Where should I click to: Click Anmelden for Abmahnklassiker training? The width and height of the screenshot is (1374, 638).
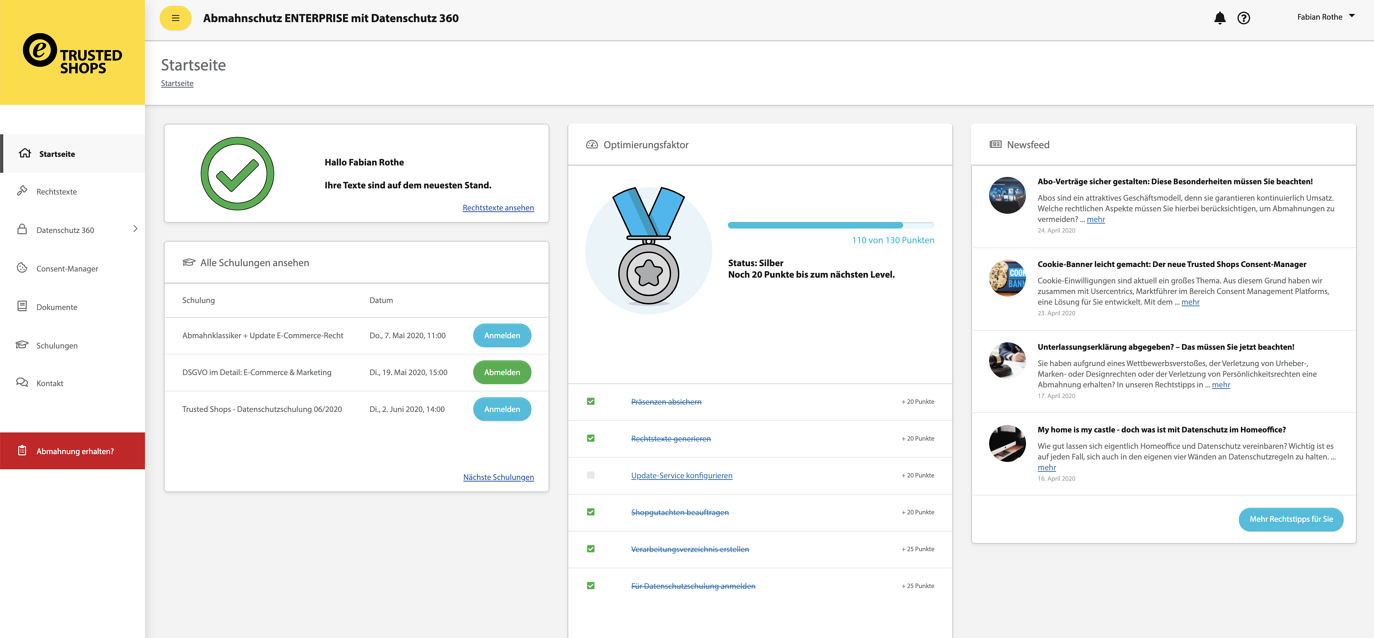(502, 335)
